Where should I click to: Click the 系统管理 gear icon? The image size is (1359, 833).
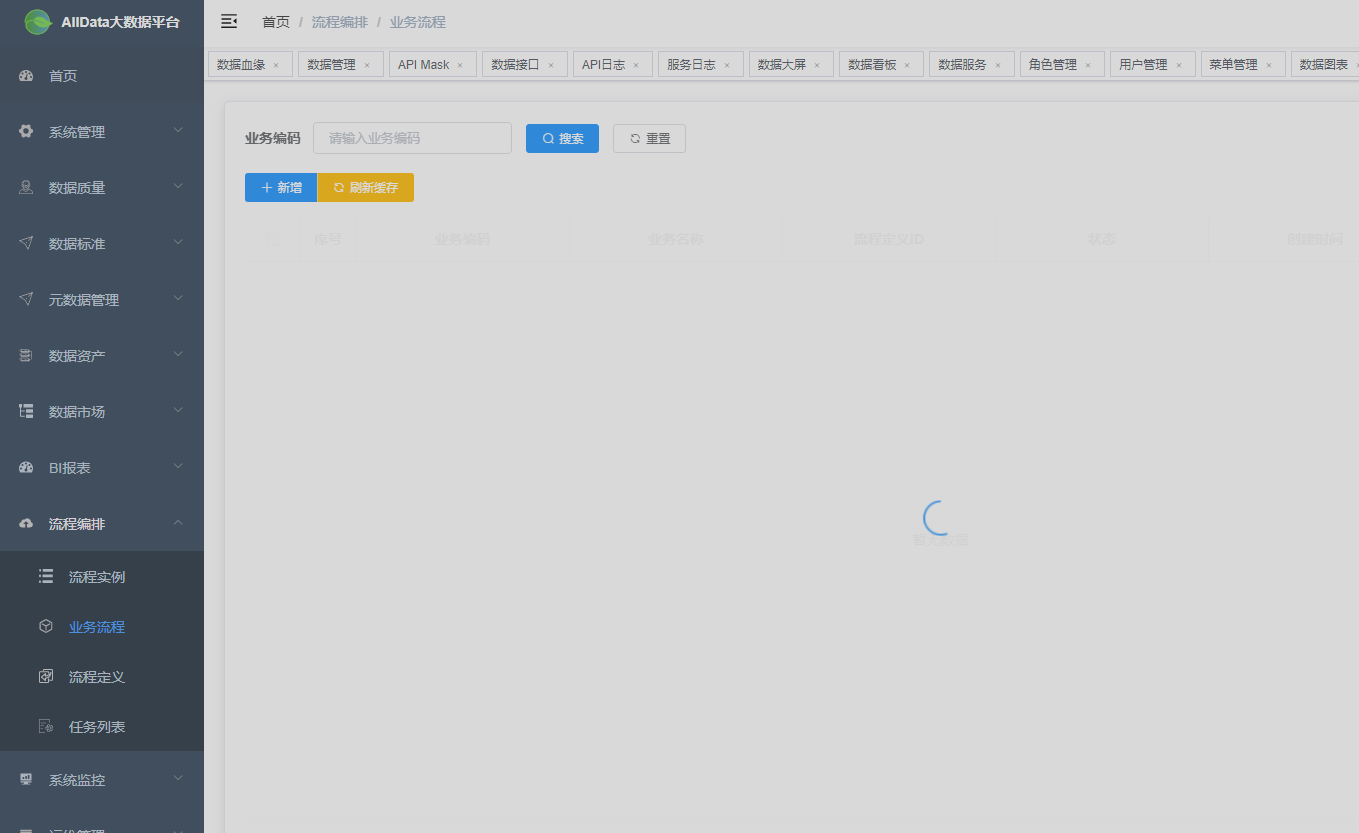[27, 132]
